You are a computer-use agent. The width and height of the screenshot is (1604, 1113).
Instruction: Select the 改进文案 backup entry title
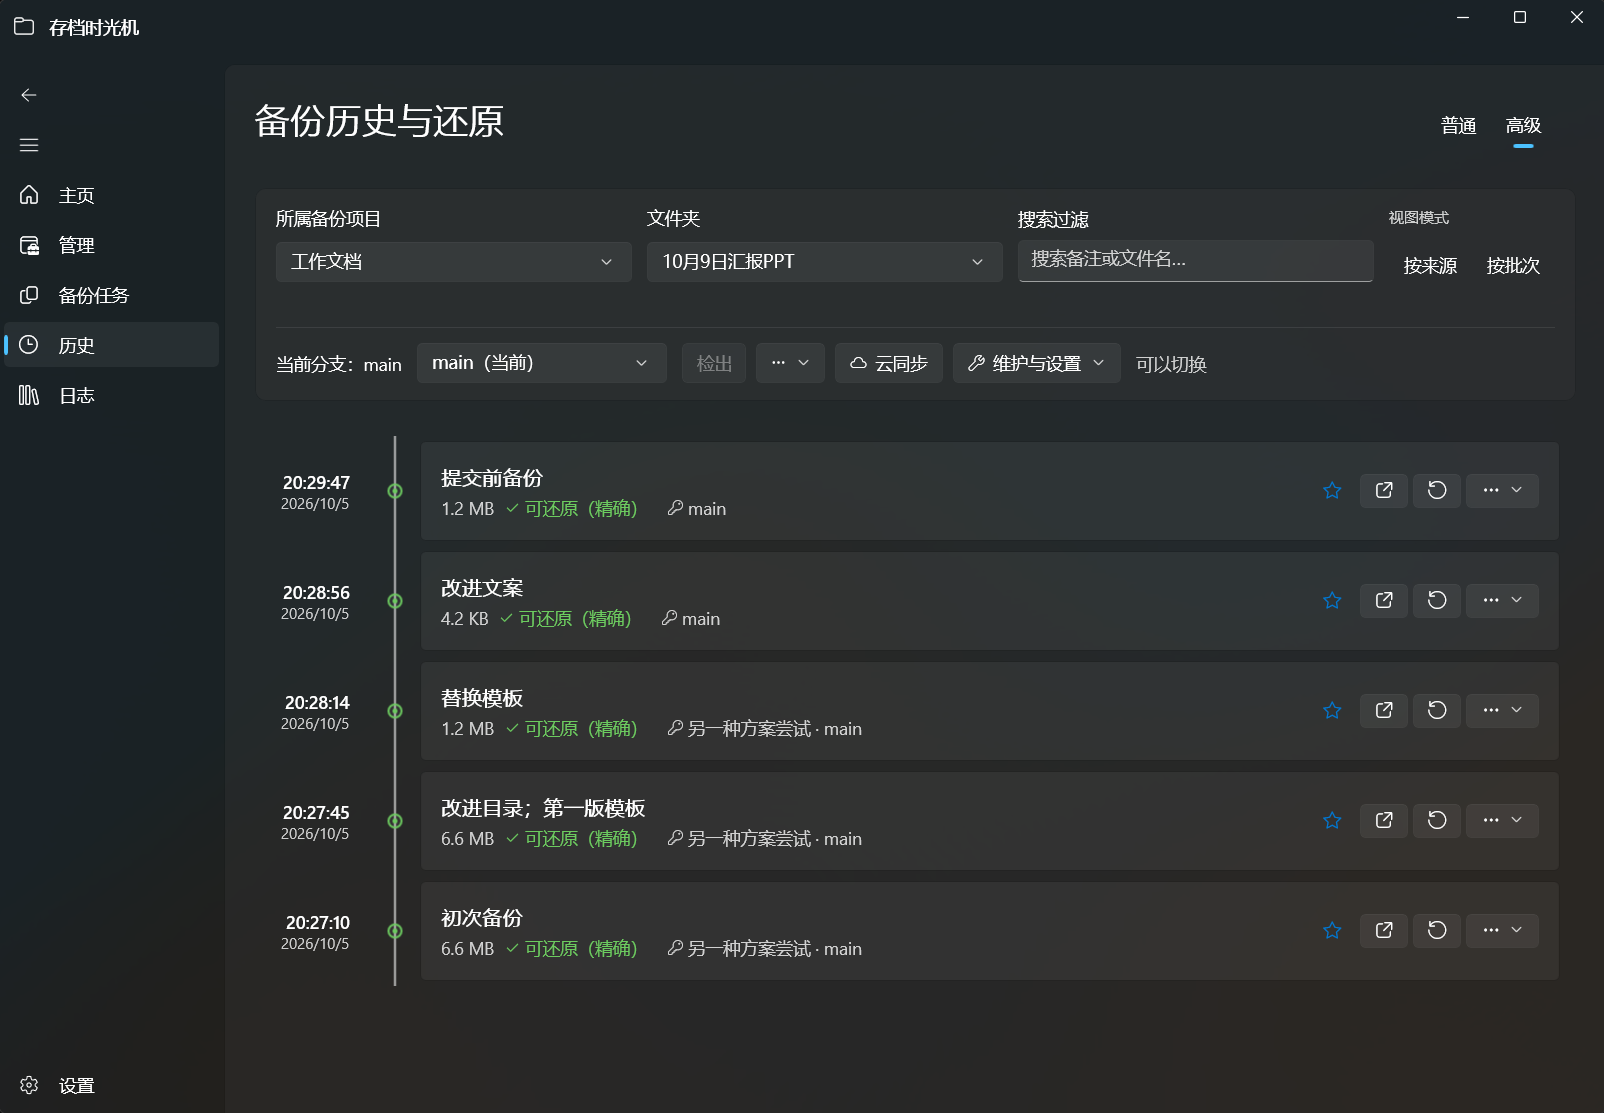[482, 588]
